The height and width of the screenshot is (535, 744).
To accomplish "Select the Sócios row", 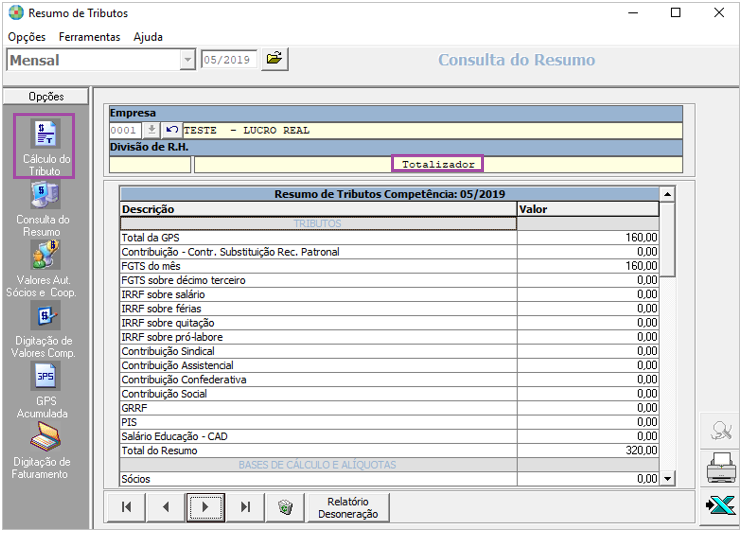I will 389,479.
